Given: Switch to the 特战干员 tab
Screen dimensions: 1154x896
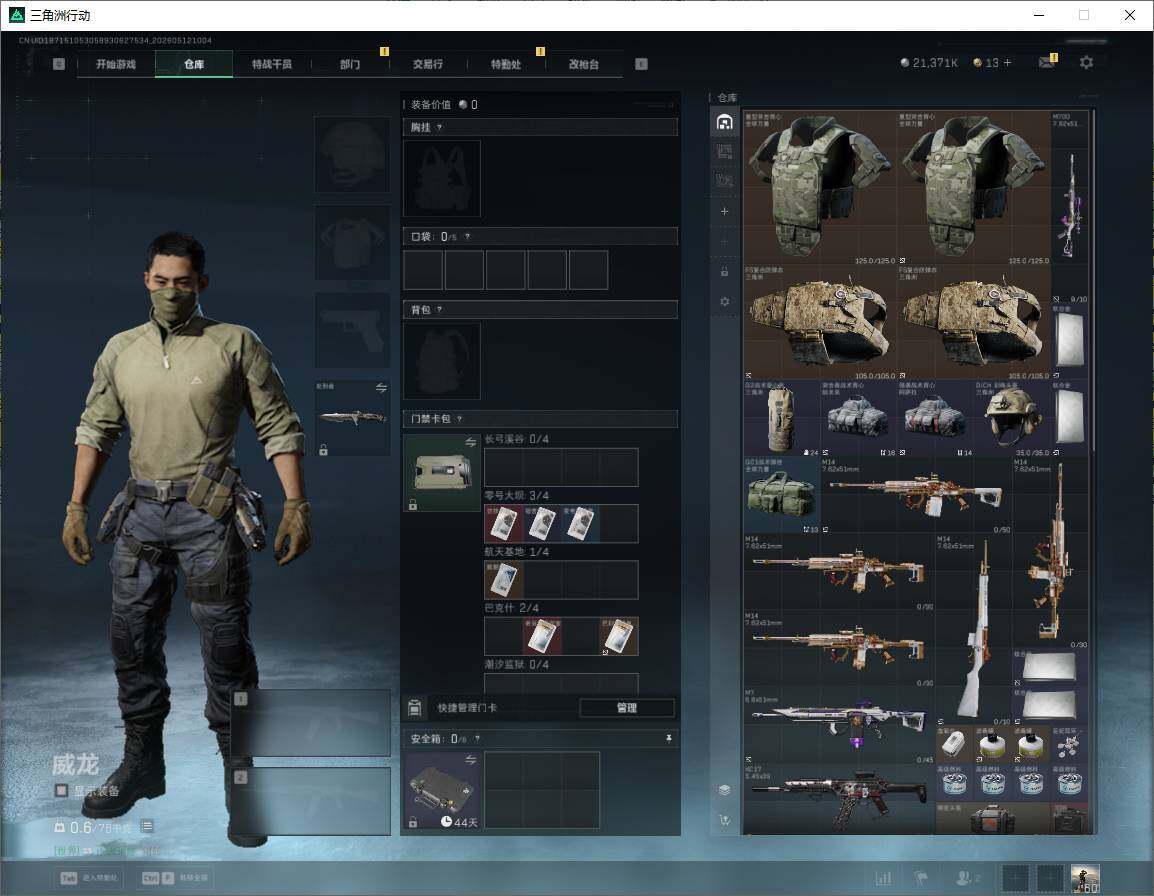Looking at the screenshot, I should pyautogui.click(x=272, y=64).
